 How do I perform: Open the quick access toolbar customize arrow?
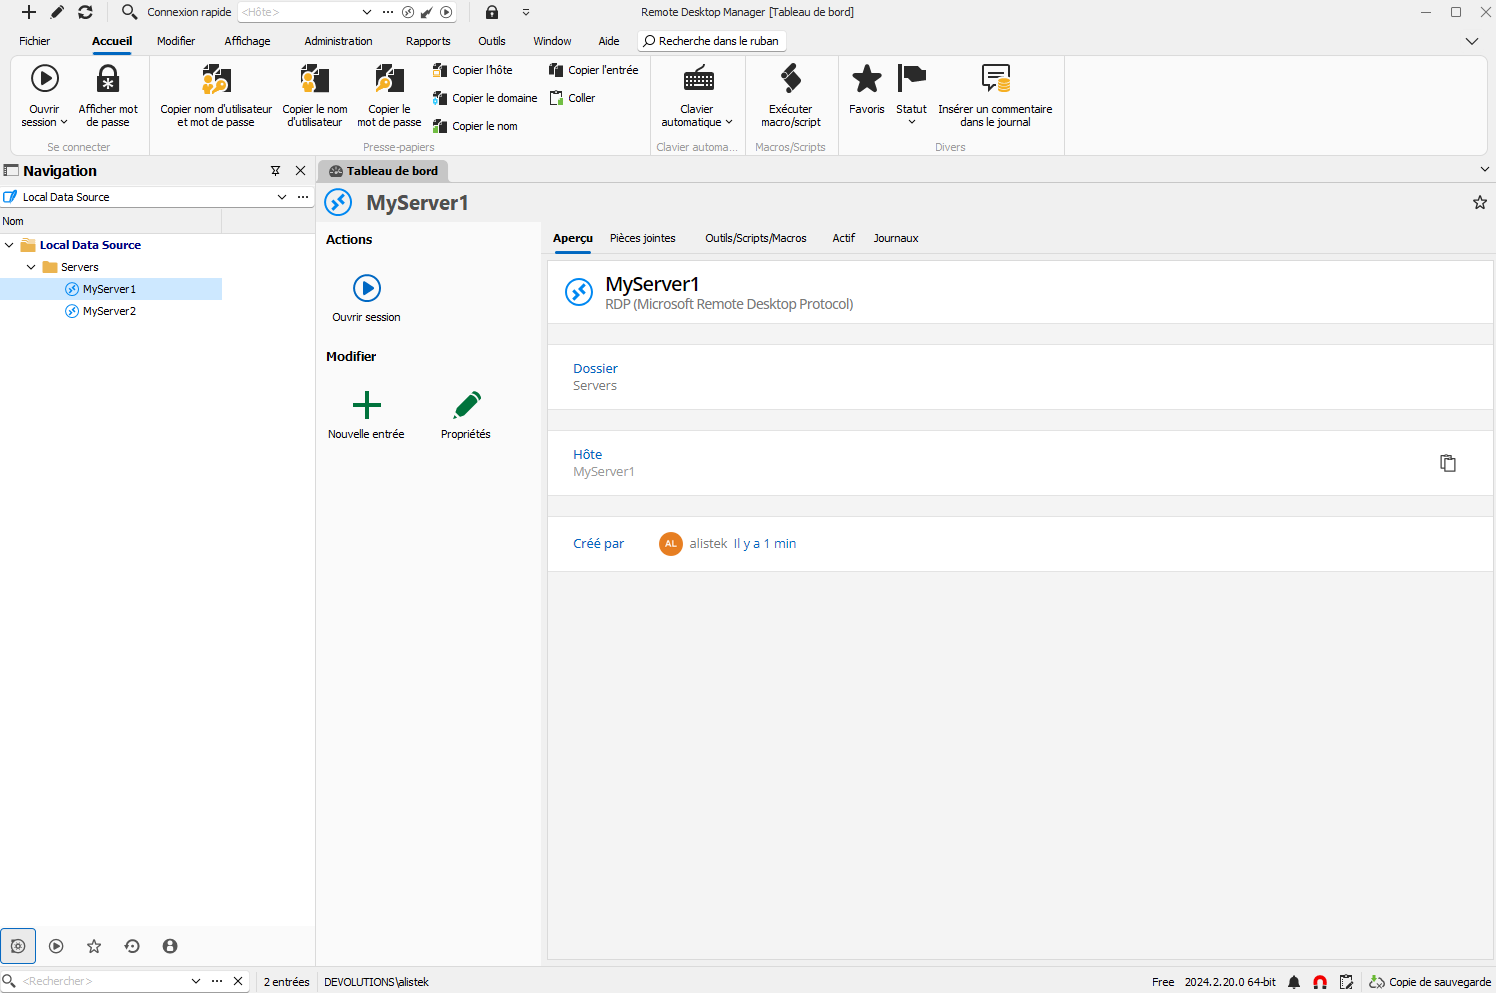526,12
